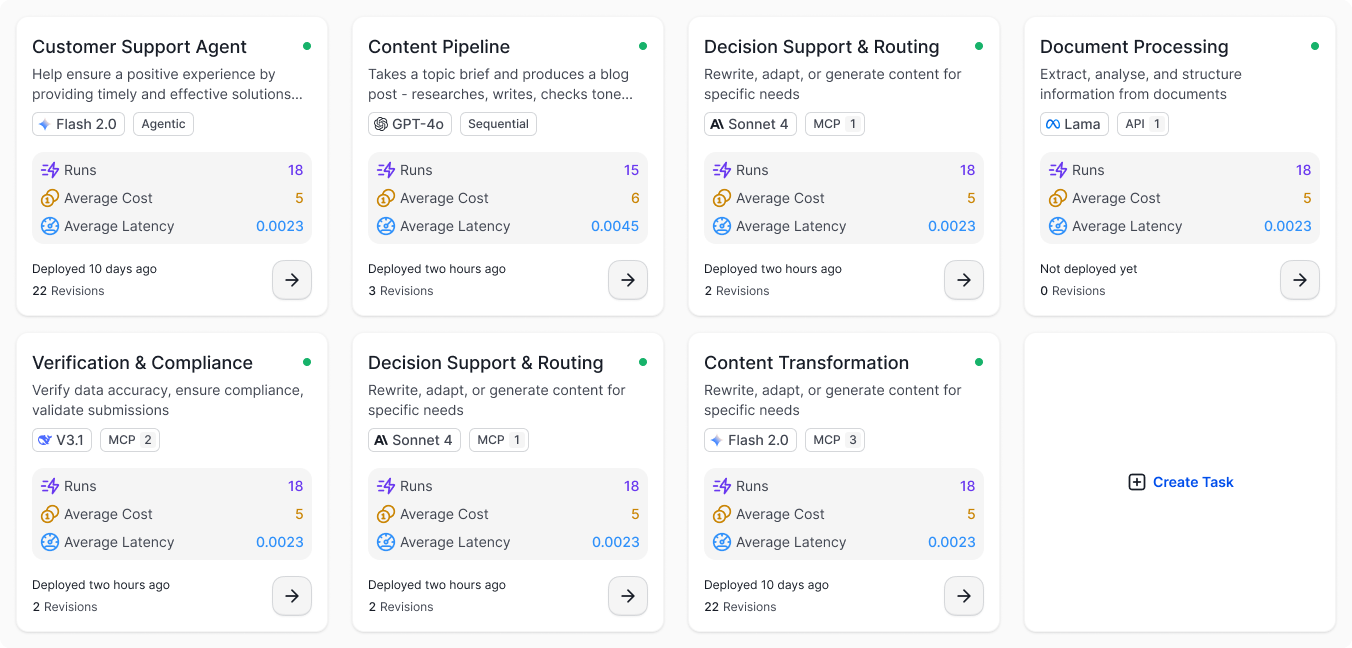Screen dimensions: 1352x648
Task: Click the Meta icon on the Lama tag
Action: pos(1053,124)
